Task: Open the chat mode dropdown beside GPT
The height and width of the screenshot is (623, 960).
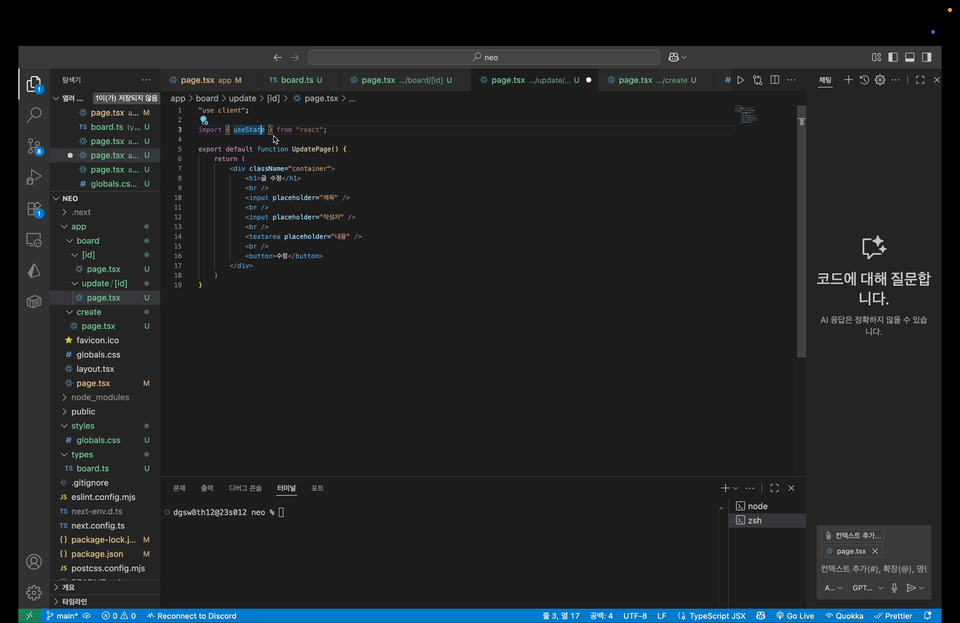Action: 833,588
